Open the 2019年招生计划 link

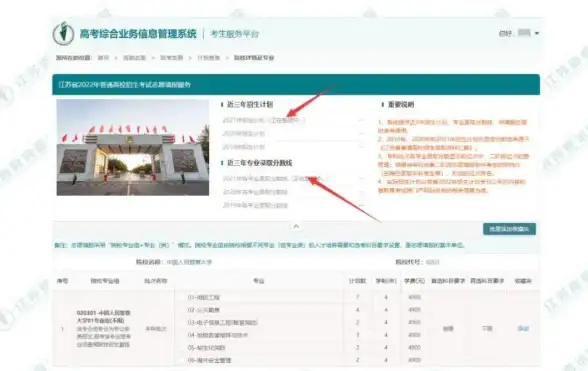point(244,147)
